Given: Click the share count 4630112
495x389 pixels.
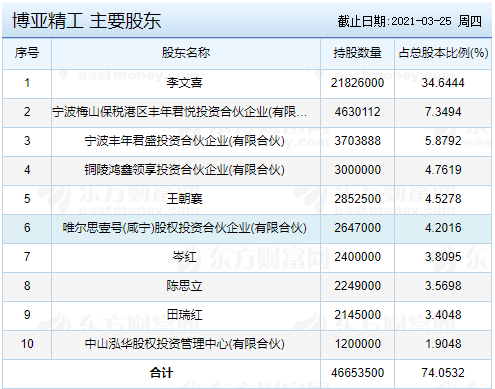Looking at the screenshot, I should pyautogui.click(x=357, y=112).
